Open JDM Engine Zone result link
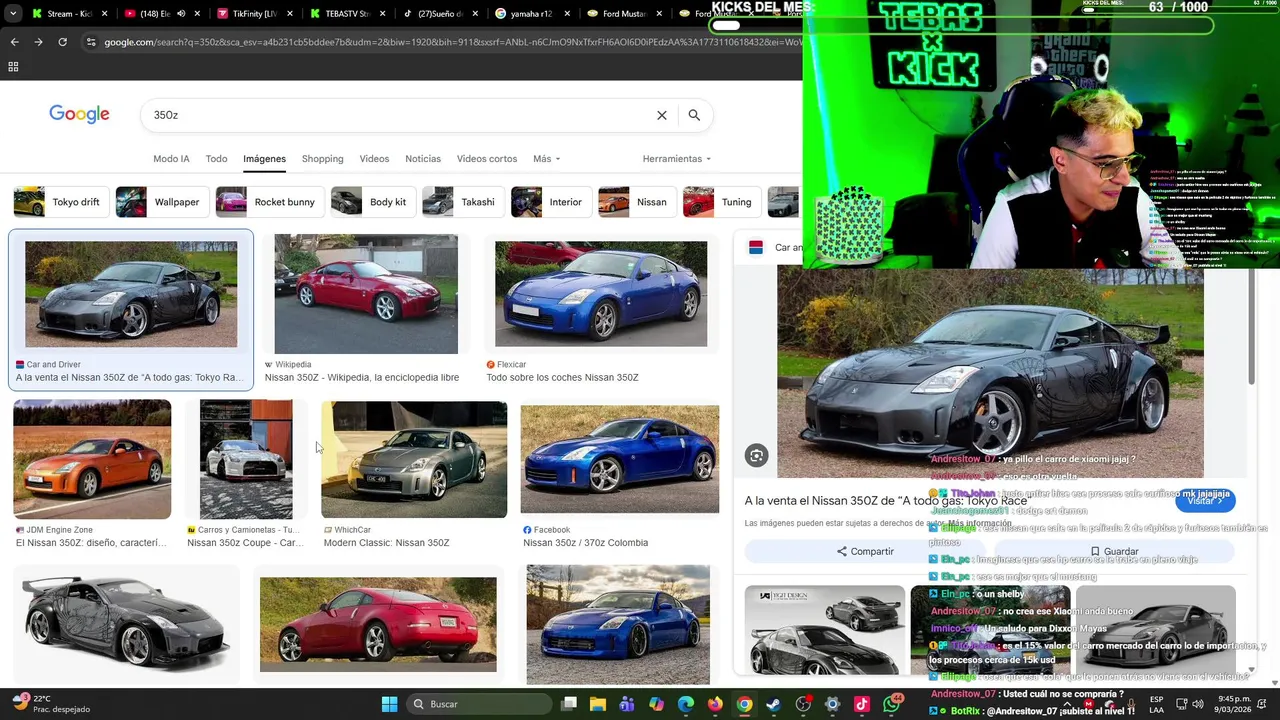This screenshot has height=720, width=1280. [91, 543]
